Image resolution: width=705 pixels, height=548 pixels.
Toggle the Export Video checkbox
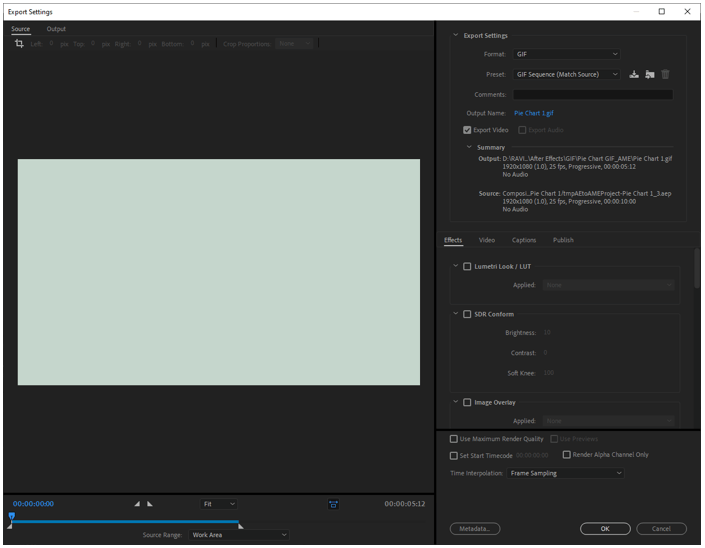(467, 130)
